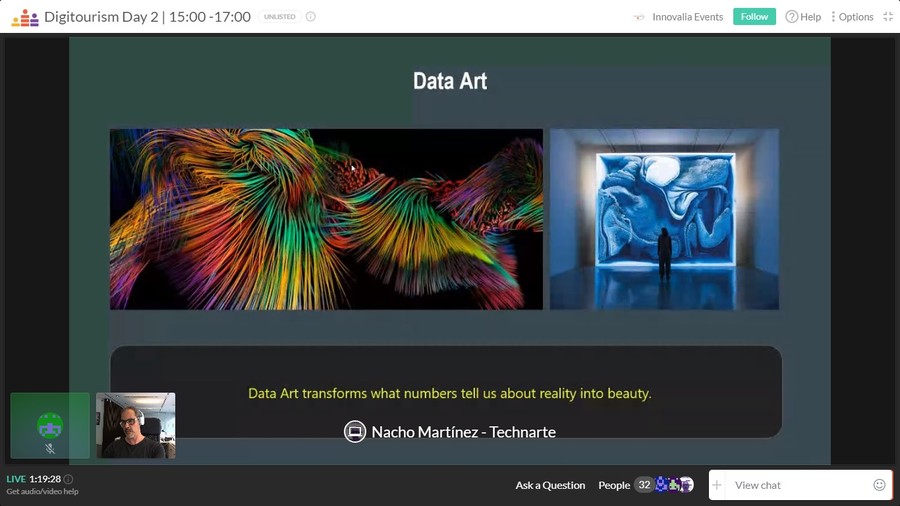Click the Follow button
This screenshot has height=506, width=900.
pos(754,17)
